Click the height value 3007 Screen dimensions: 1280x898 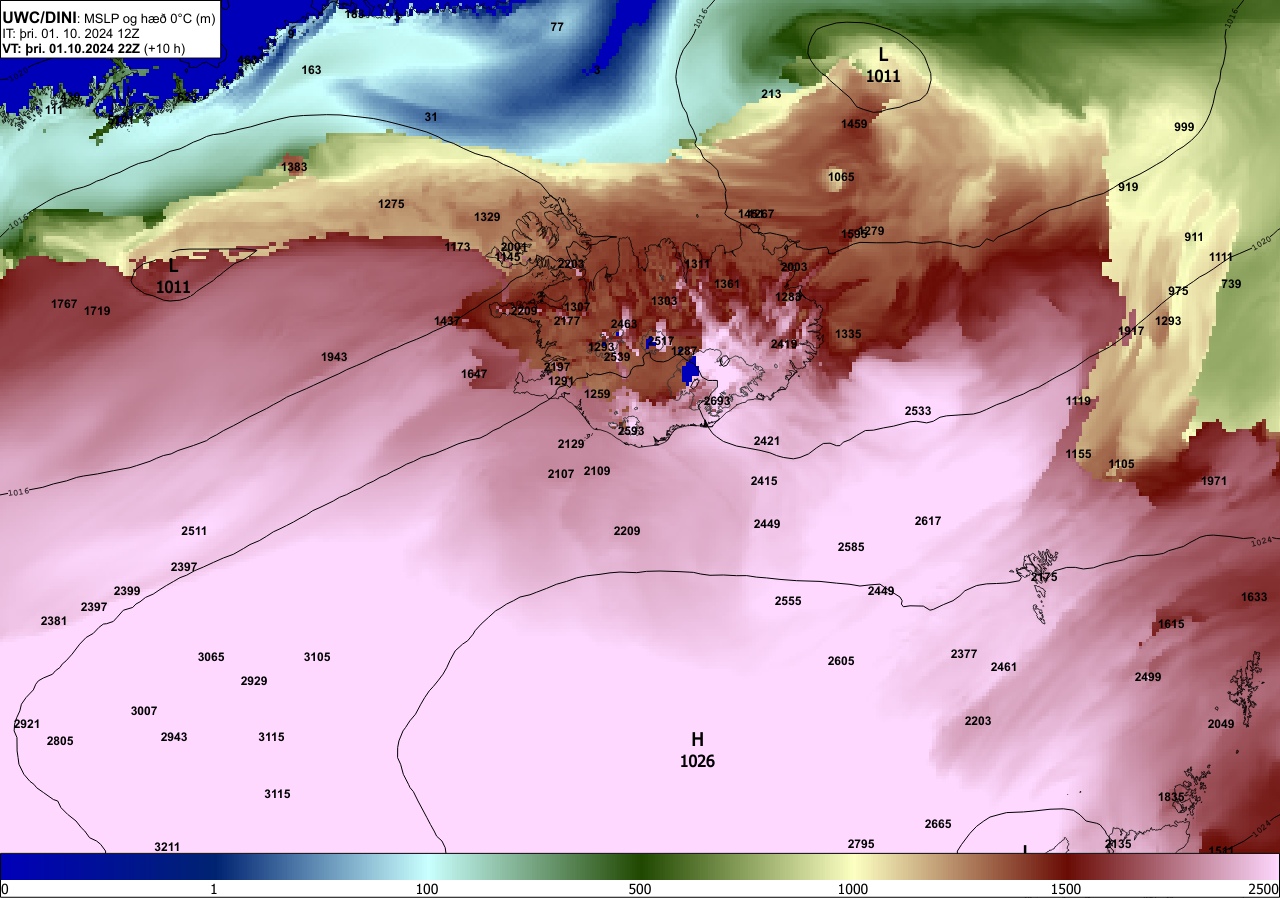(x=144, y=711)
